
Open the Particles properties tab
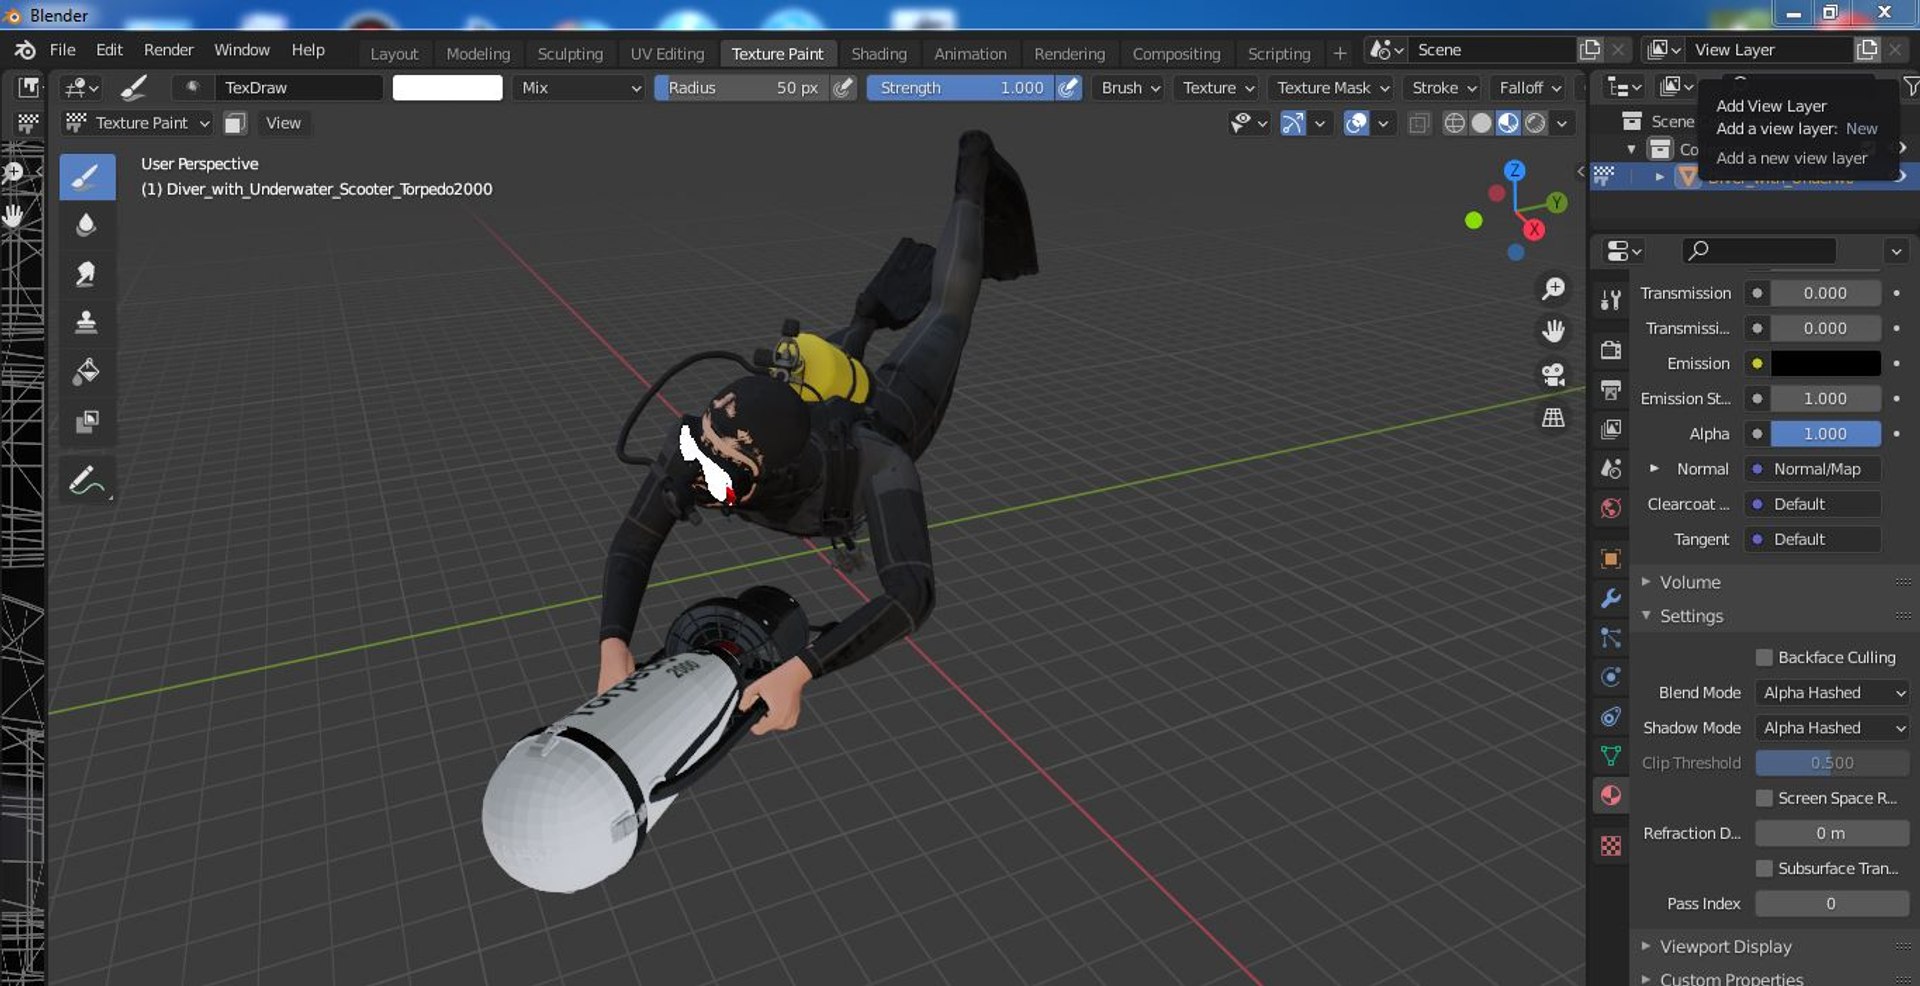click(1610, 637)
